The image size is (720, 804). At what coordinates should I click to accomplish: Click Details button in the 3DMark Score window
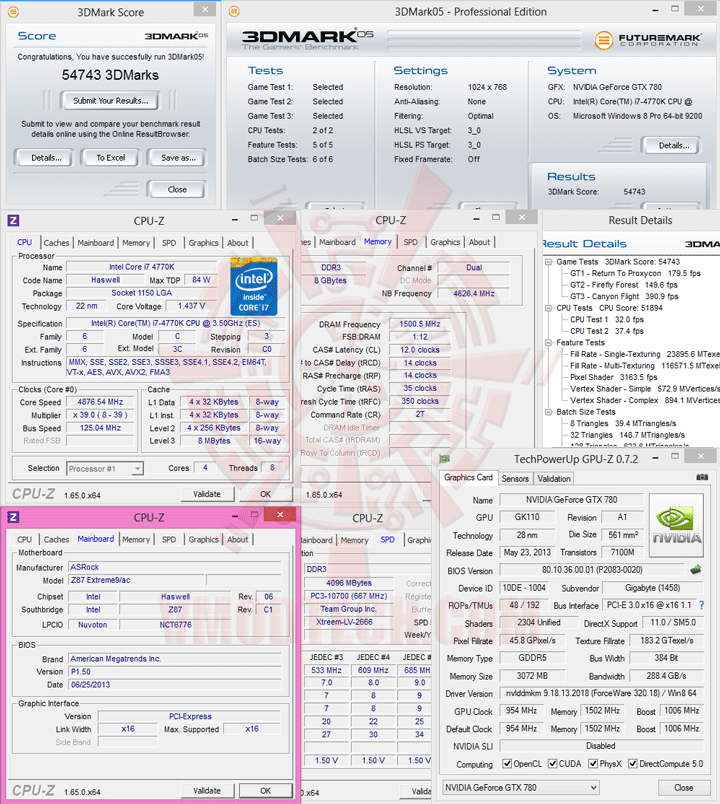pyautogui.click(x=46, y=158)
